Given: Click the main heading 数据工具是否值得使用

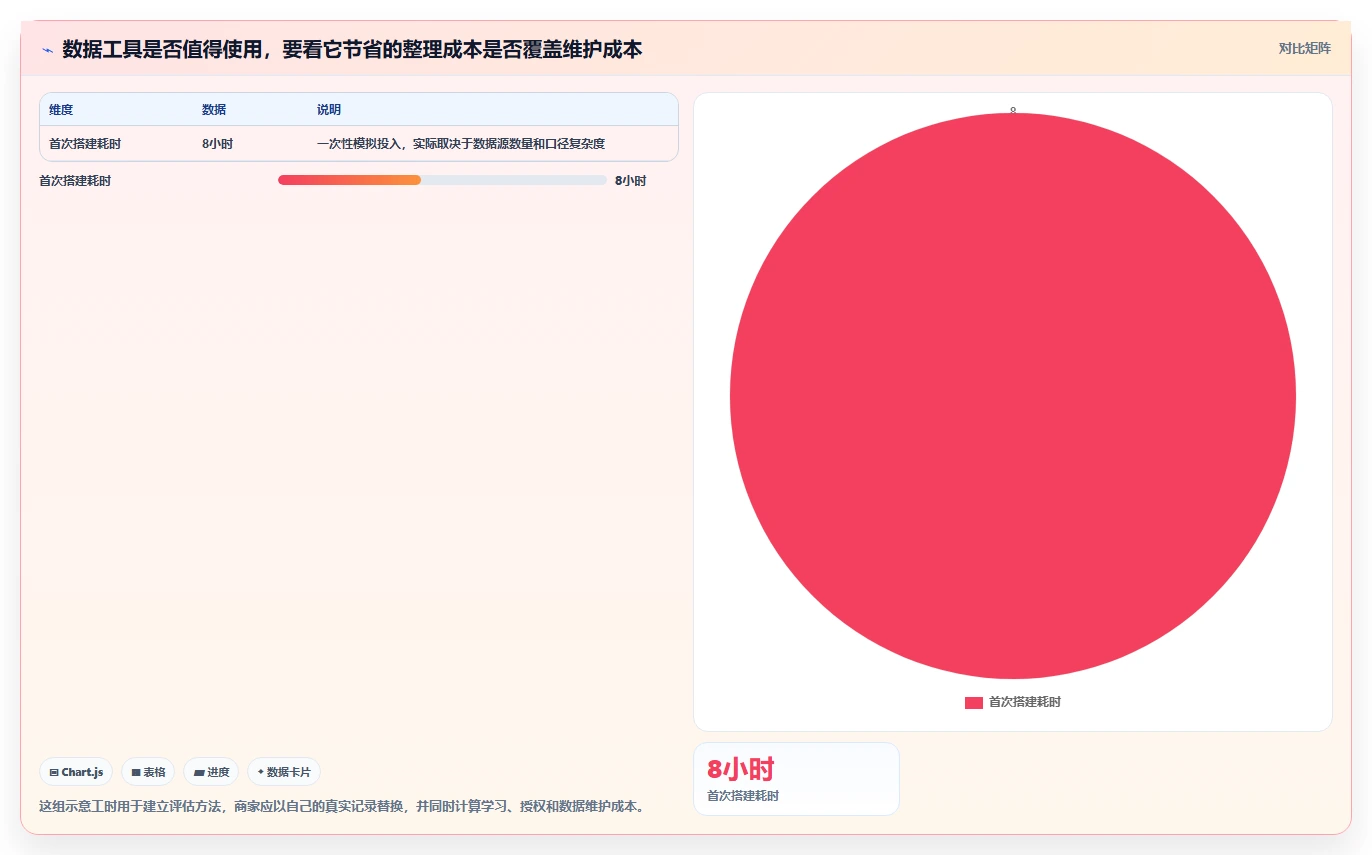Looking at the screenshot, I should [352, 49].
